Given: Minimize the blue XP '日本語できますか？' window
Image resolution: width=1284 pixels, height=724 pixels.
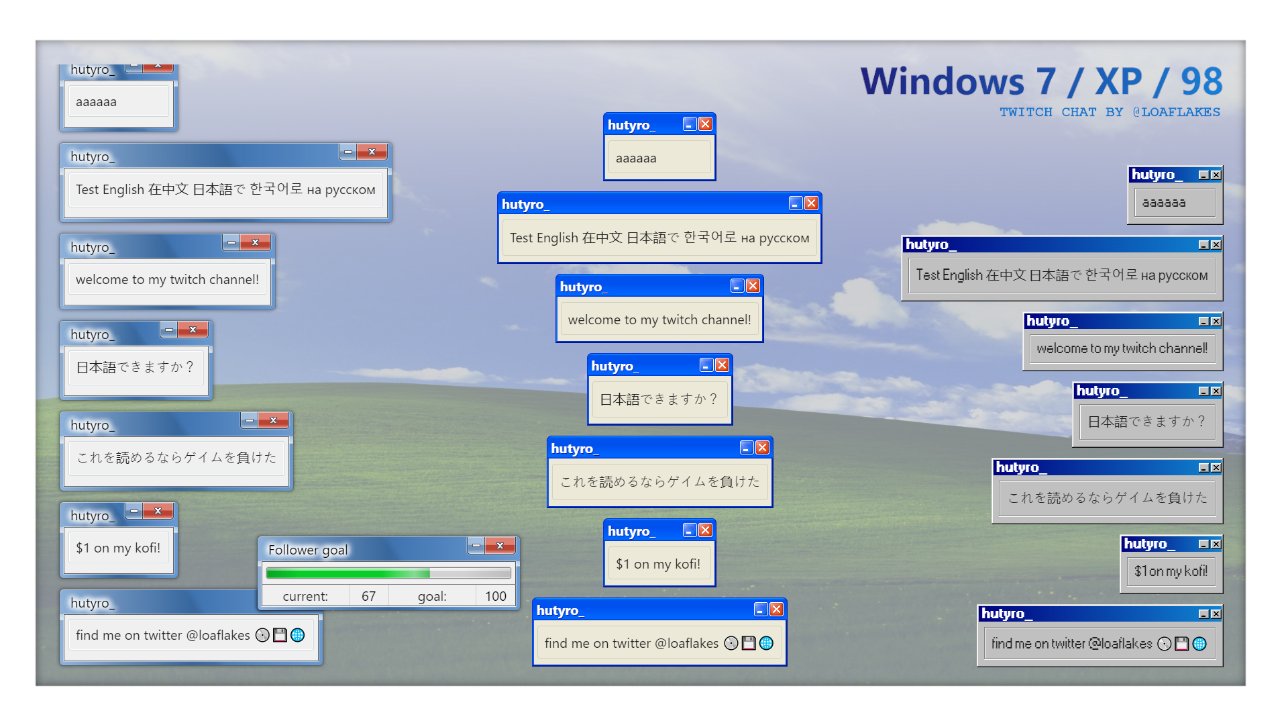Looking at the screenshot, I should pyautogui.click(x=706, y=365).
